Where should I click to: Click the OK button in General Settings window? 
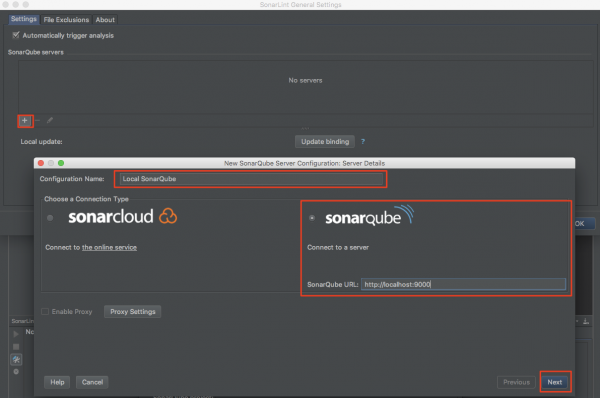[x=584, y=223]
